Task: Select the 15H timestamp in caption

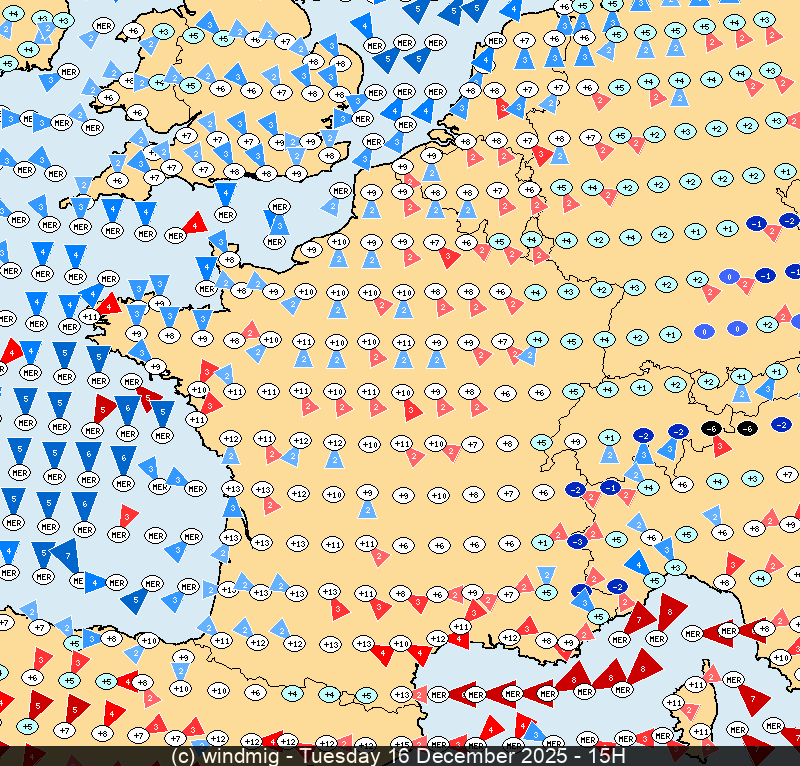Action: coord(607,756)
